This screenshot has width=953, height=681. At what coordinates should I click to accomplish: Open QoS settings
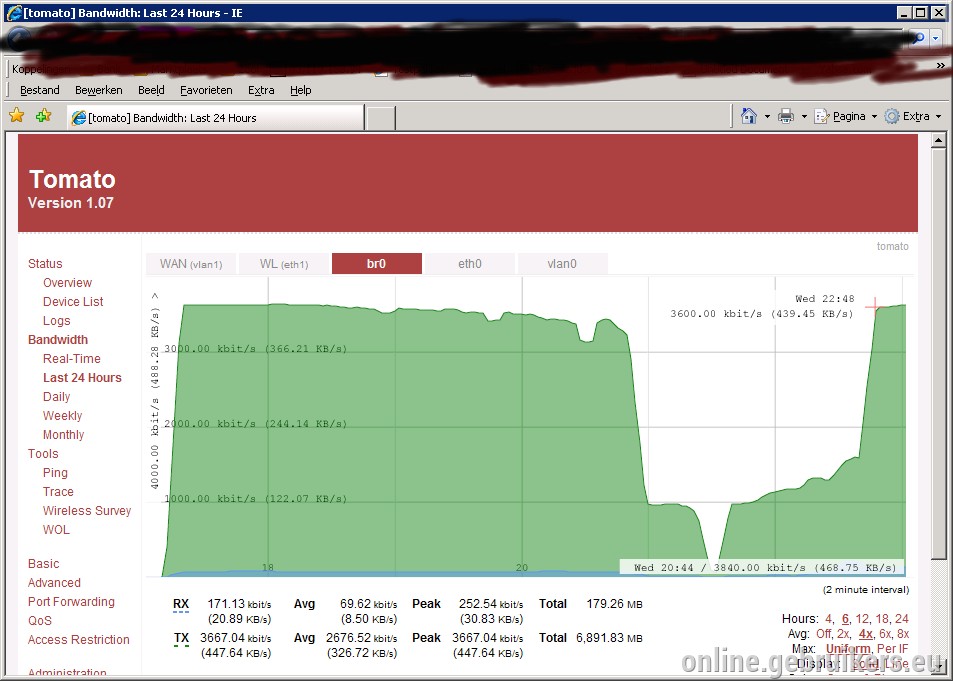click(40, 620)
